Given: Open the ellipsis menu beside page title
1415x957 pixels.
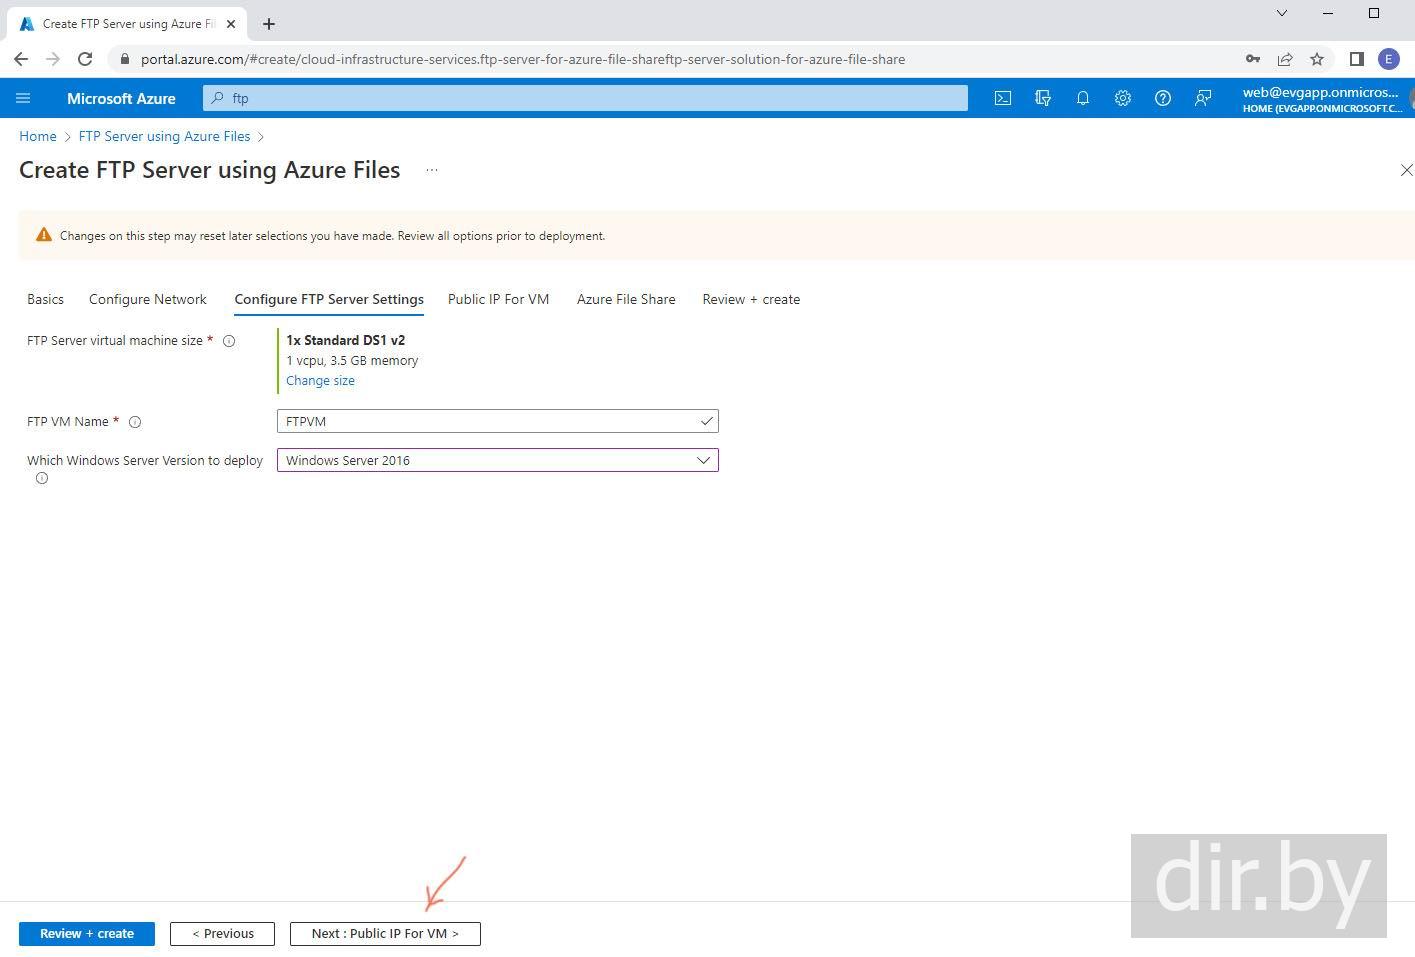Looking at the screenshot, I should tap(432, 170).
